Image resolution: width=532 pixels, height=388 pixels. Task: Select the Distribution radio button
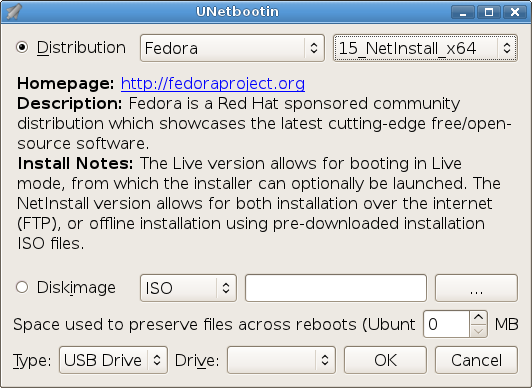pos(22,47)
